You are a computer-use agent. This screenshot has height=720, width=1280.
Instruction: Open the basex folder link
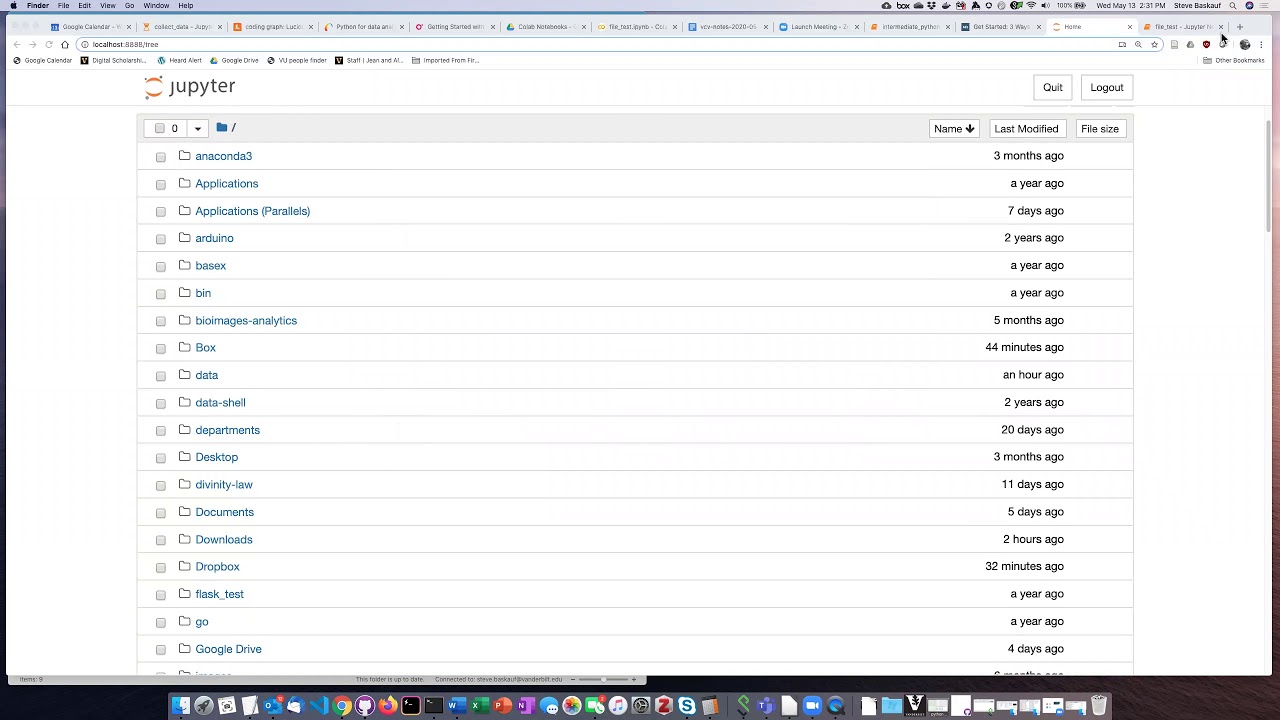[x=210, y=266]
